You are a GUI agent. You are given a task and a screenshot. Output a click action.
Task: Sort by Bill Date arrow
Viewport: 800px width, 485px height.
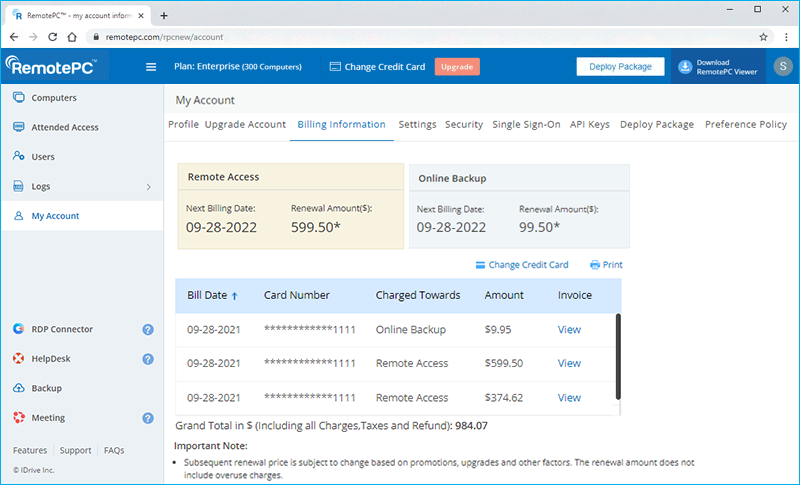(x=235, y=296)
